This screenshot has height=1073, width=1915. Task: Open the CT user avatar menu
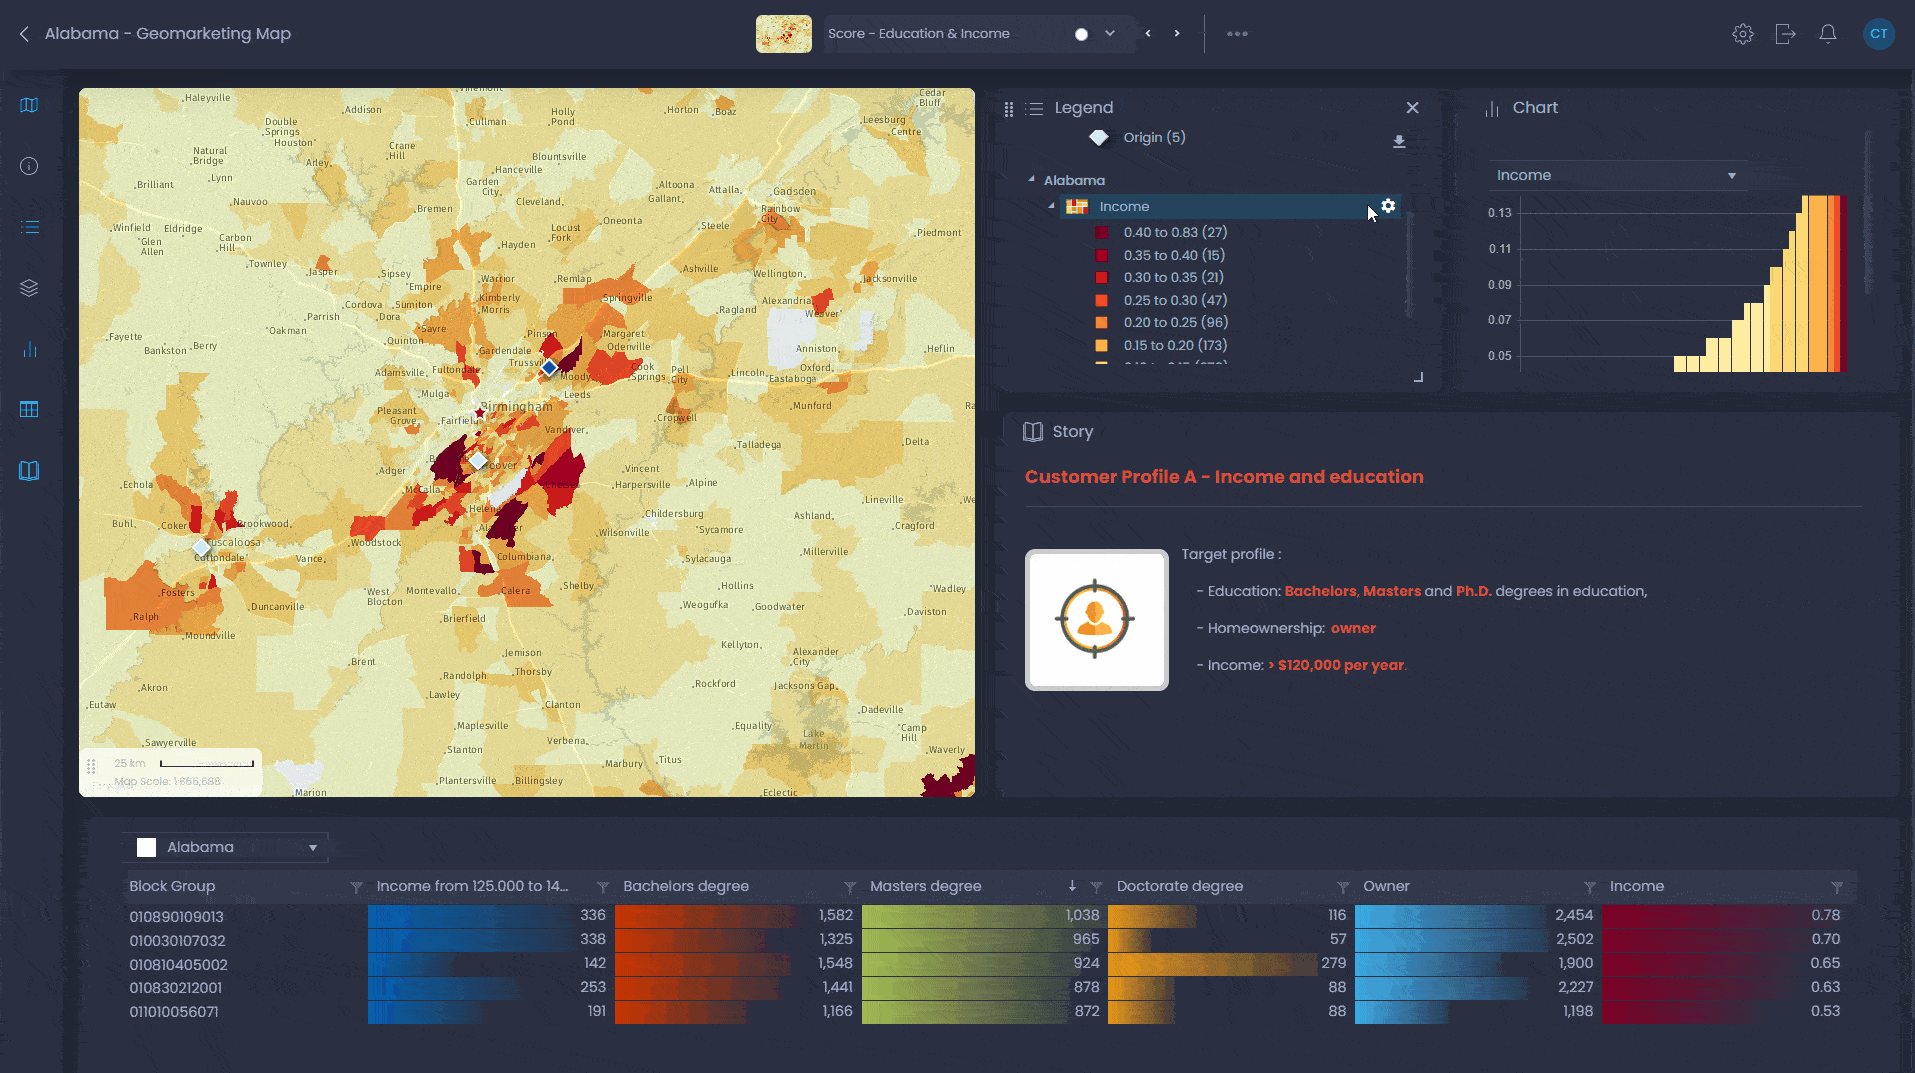point(1879,34)
